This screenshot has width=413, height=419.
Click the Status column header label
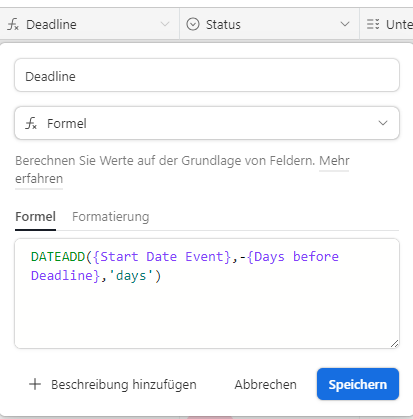click(x=223, y=24)
